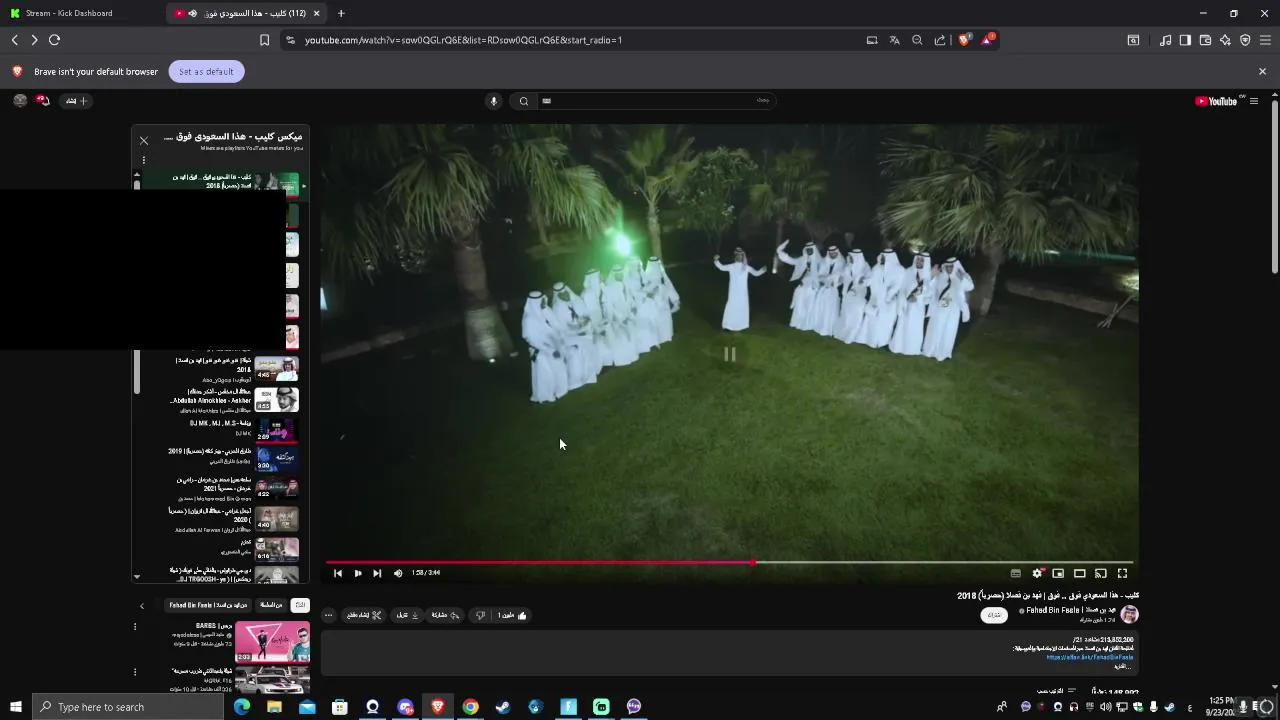Viewport: 1280px width, 720px height.
Task: Open playlist panel three-dot options
Action: point(144,160)
